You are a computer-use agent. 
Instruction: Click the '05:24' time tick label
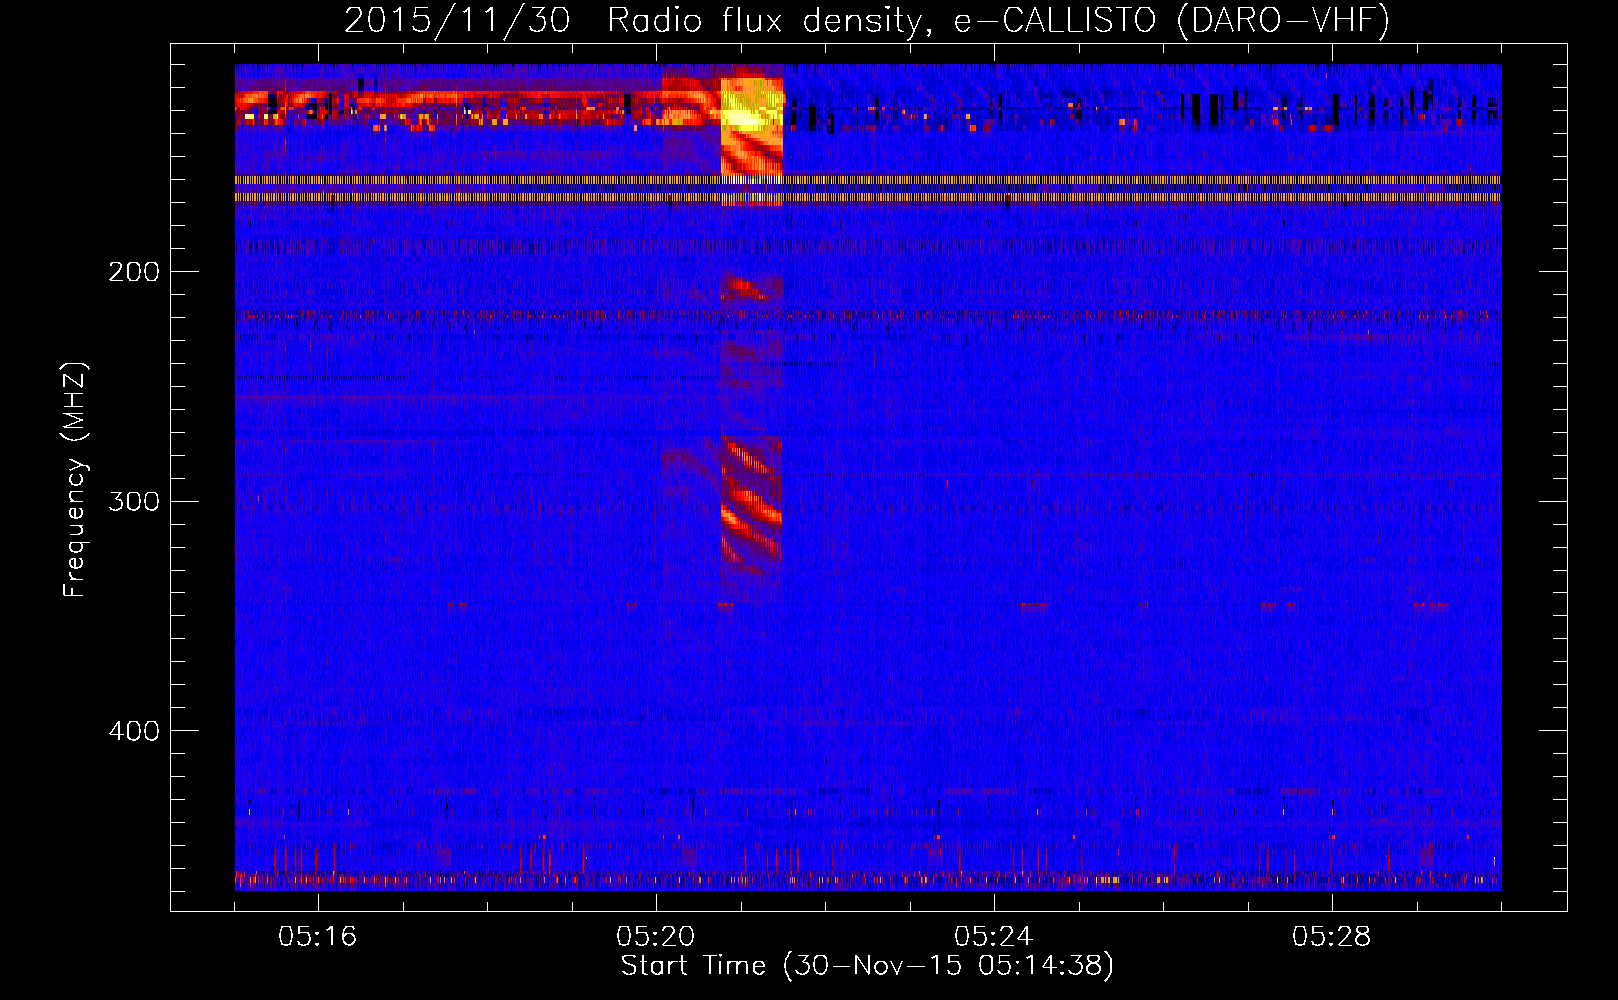994,937
